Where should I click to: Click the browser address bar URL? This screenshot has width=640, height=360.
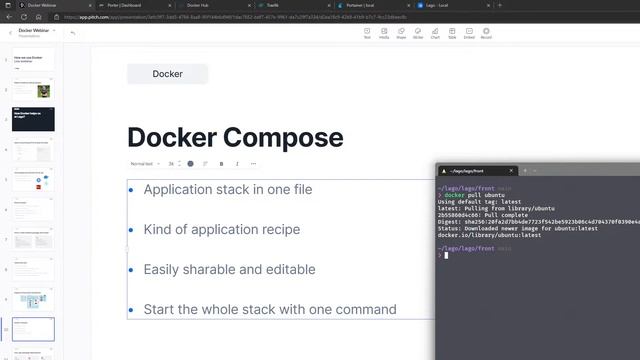pyautogui.click(x=235, y=17)
